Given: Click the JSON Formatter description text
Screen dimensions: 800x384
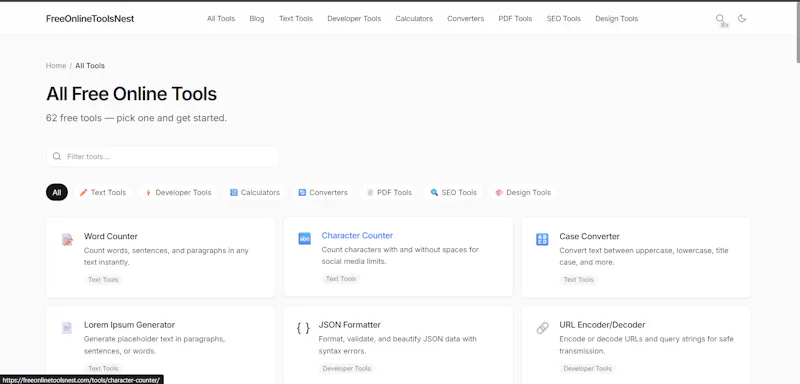Looking at the screenshot, I should [x=397, y=345].
